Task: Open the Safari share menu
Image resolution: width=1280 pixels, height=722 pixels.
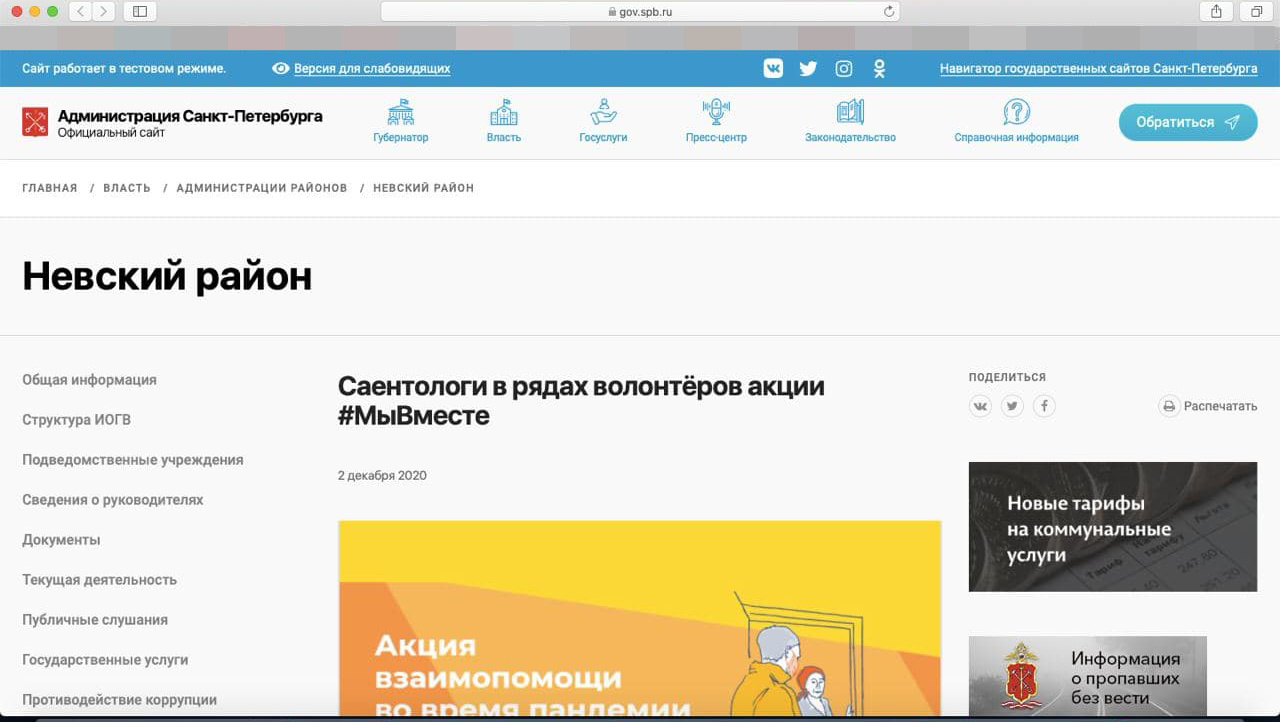Action: [x=1216, y=11]
